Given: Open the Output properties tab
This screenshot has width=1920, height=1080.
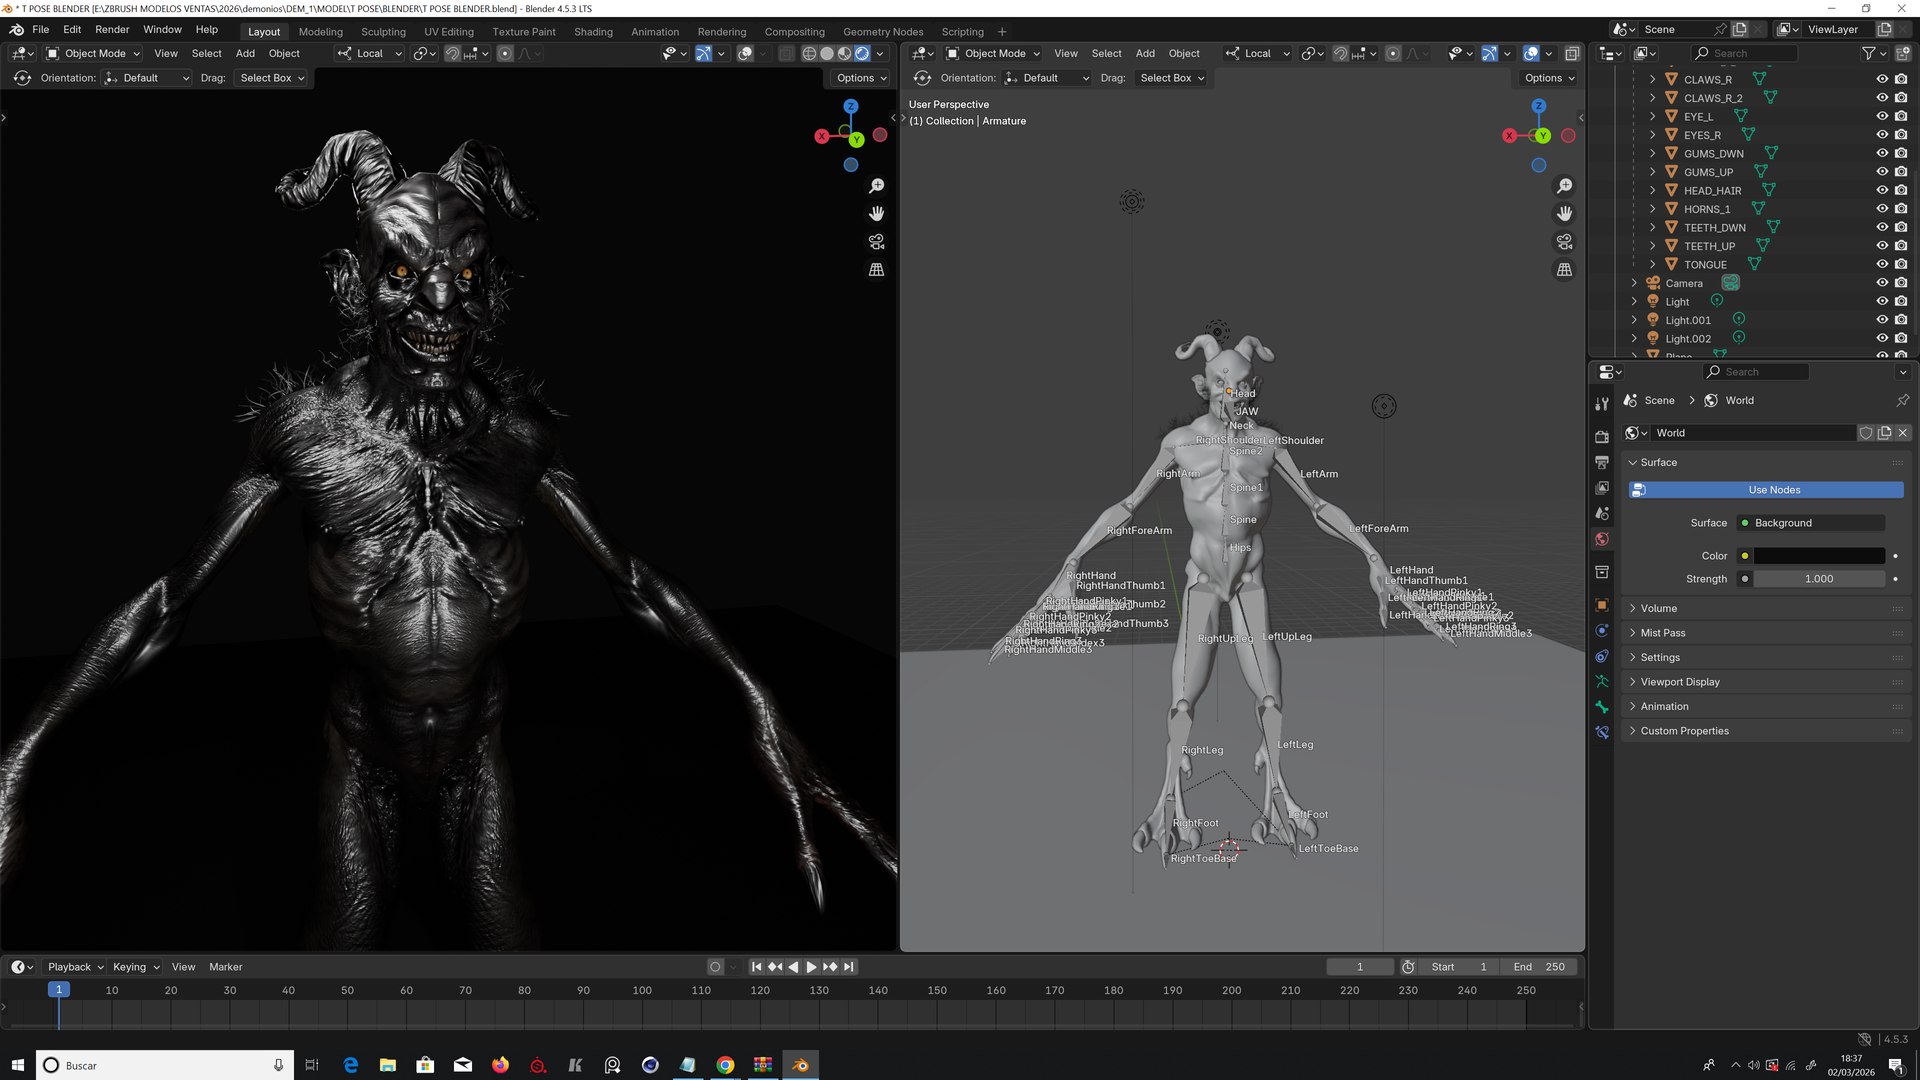Looking at the screenshot, I should pyautogui.click(x=1602, y=462).
